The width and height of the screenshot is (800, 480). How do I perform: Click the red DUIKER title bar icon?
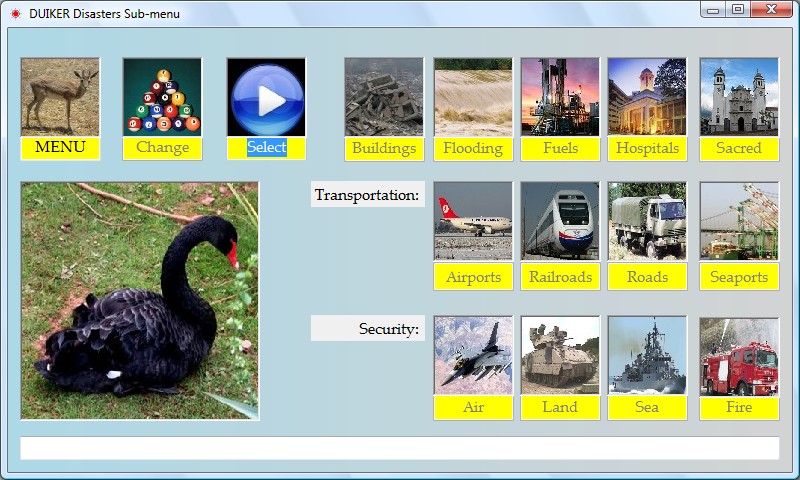pos(15,14)
